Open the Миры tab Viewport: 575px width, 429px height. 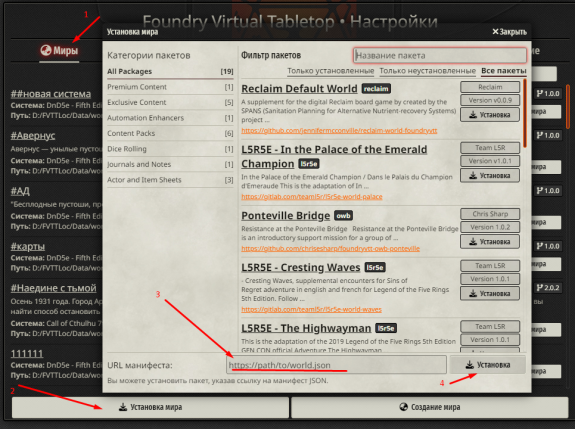coord(59,50)
